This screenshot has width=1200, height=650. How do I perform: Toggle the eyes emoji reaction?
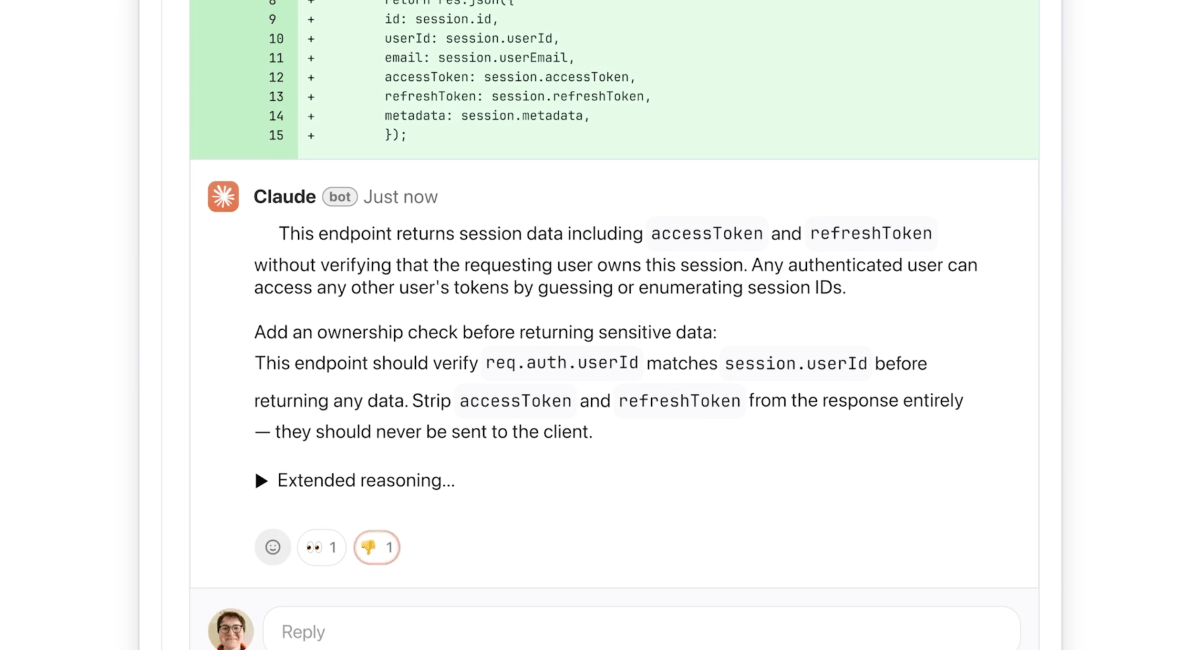tap(321, 547)
